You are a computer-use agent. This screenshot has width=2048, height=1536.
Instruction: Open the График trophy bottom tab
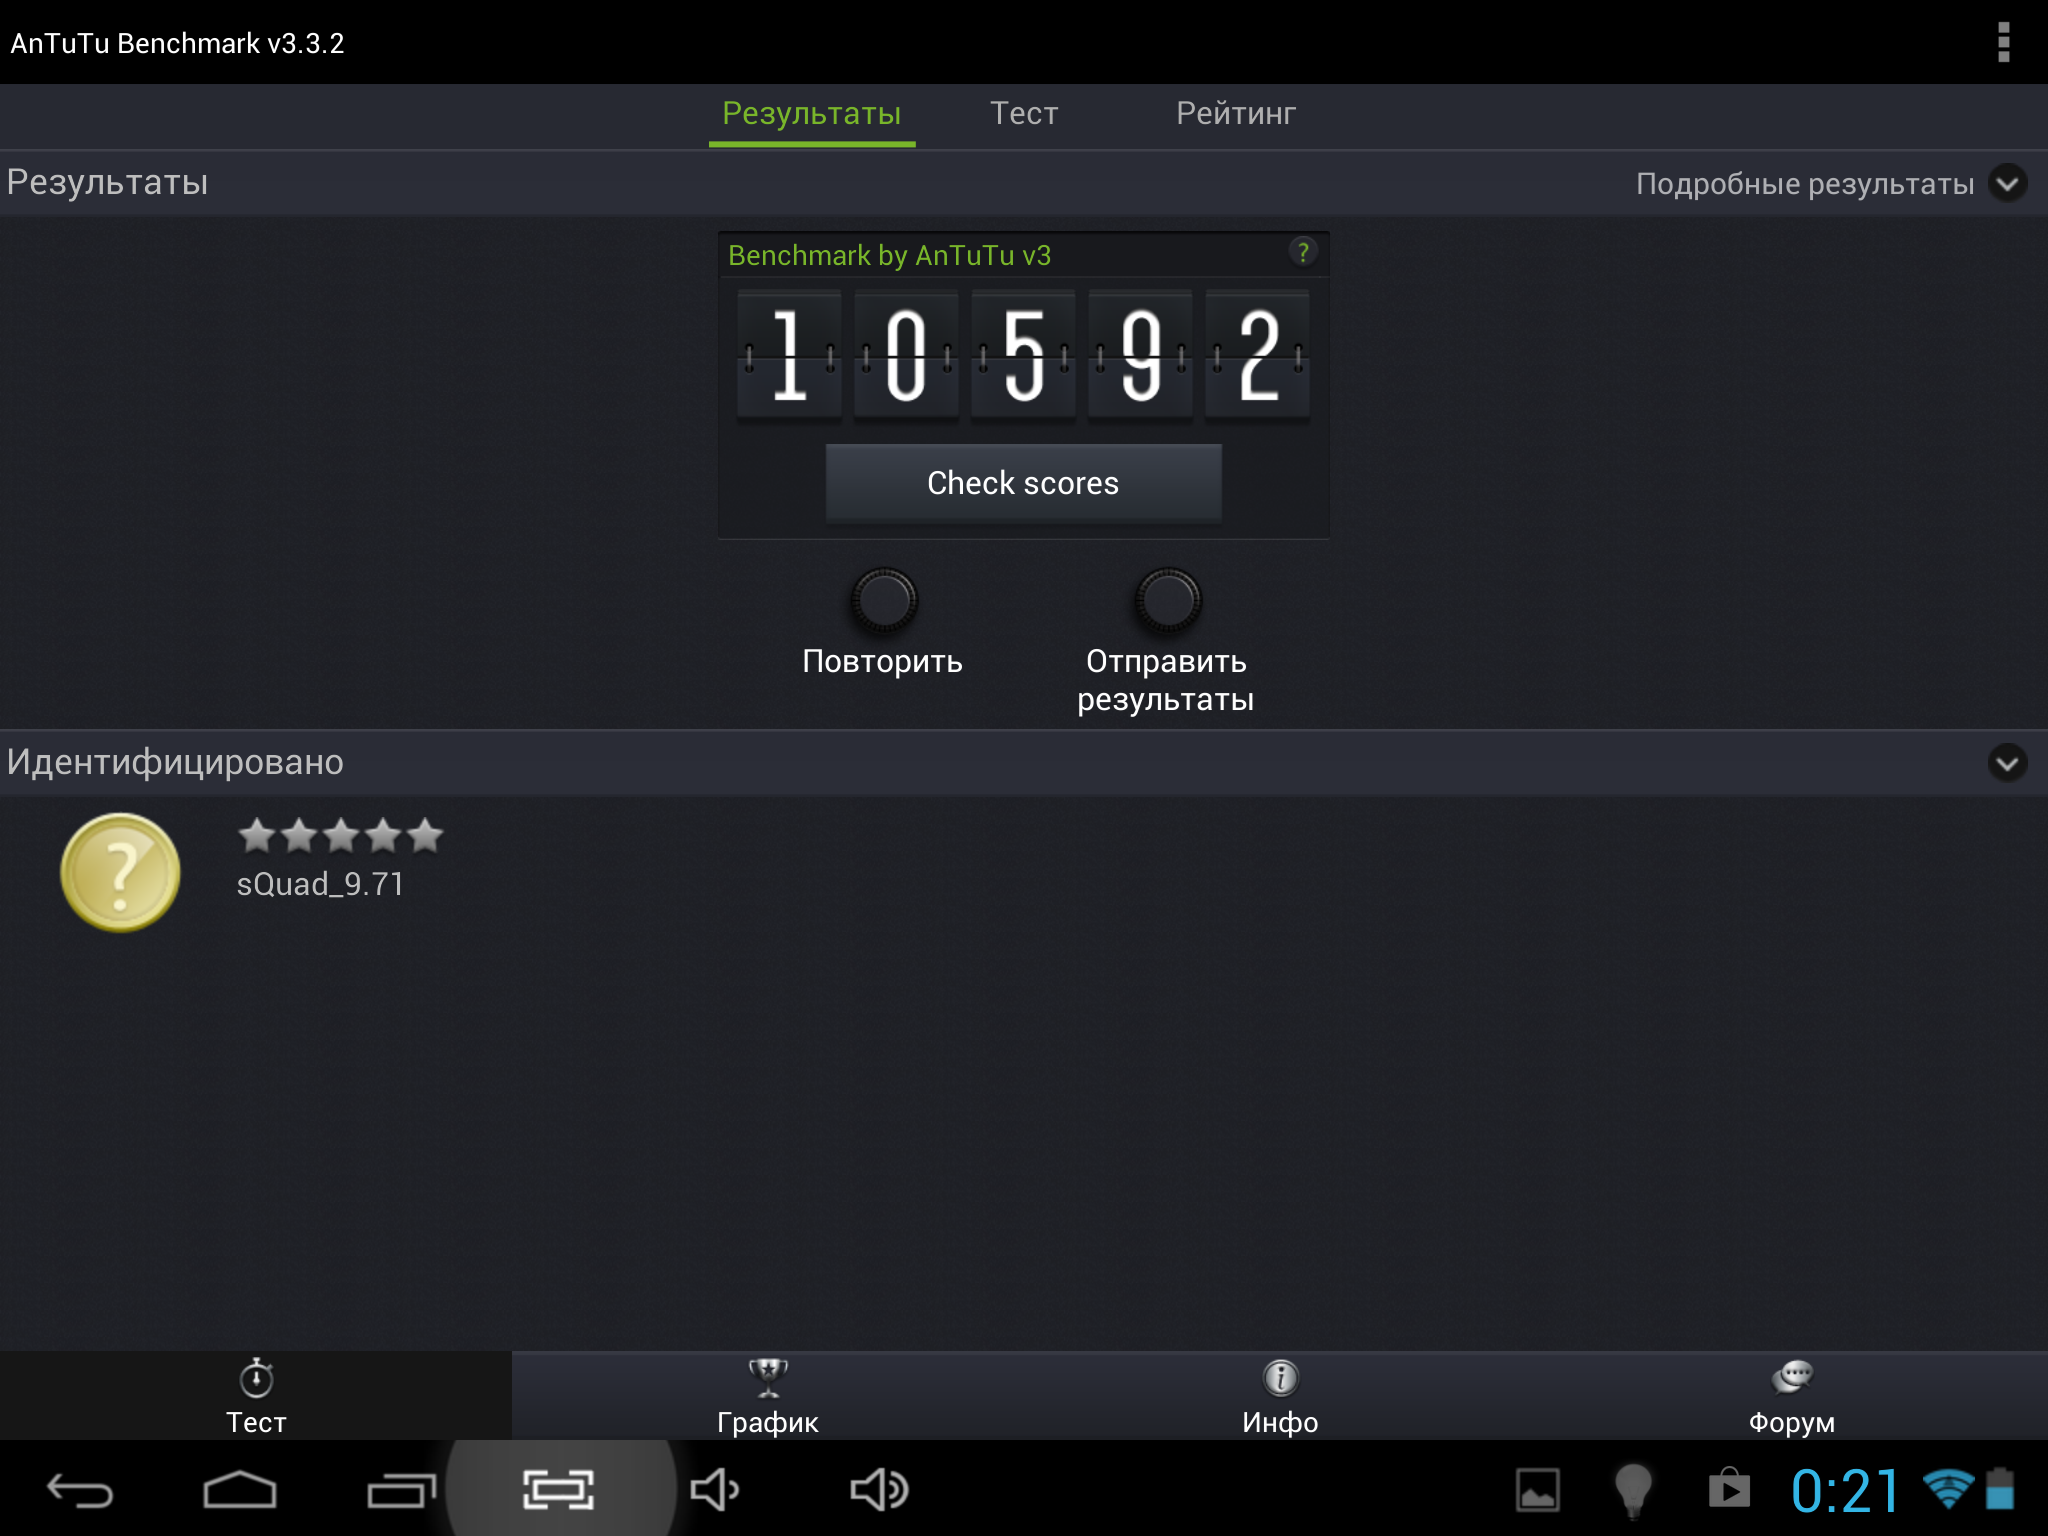768,1396
